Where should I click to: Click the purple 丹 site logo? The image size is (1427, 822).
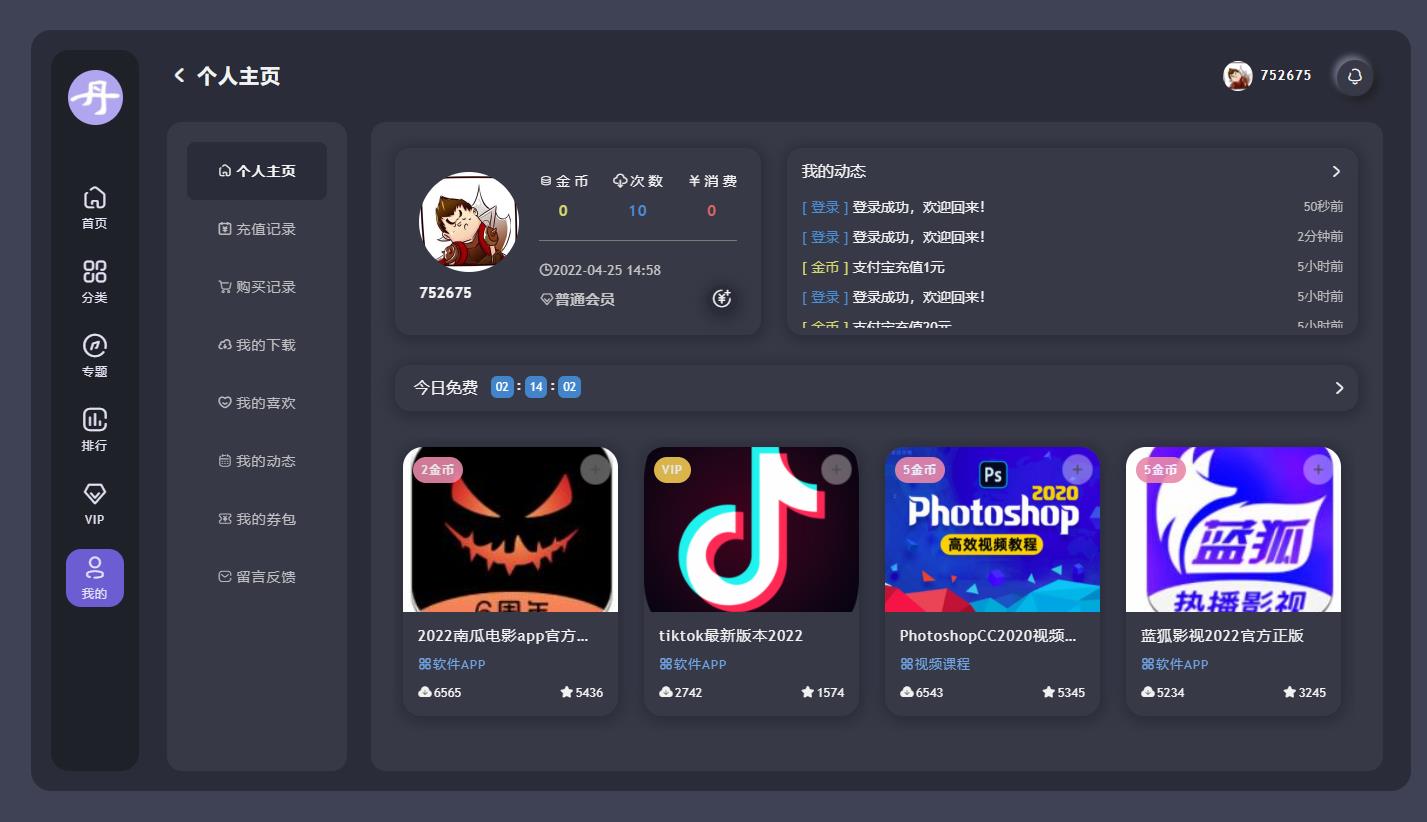tap(95, 98)
